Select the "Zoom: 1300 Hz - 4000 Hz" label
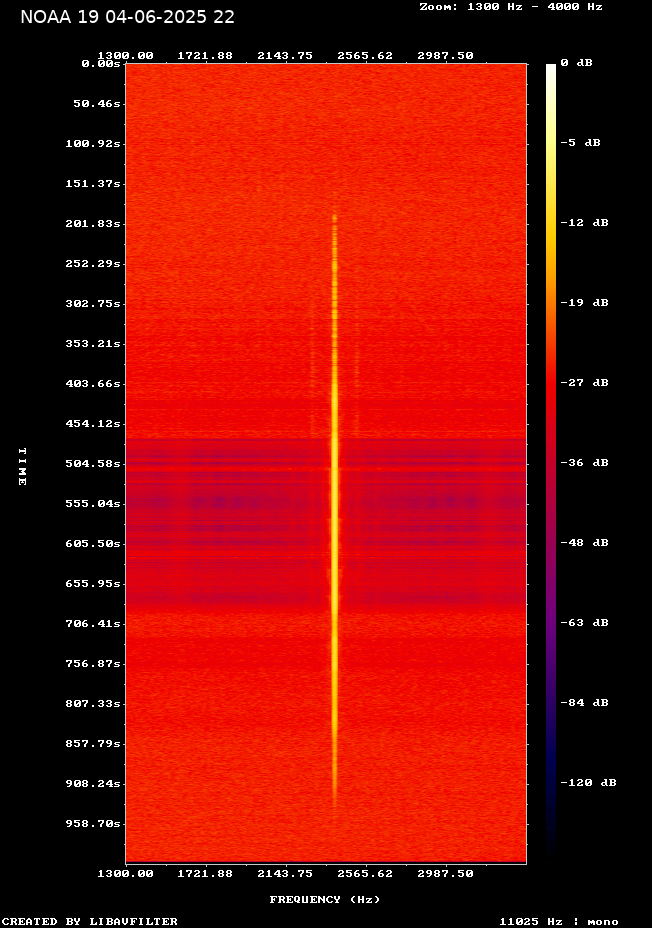 (x=511, y=7)
